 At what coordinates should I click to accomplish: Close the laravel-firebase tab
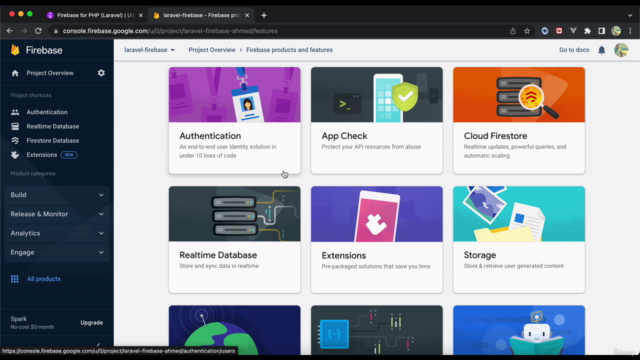coord(247,16)
